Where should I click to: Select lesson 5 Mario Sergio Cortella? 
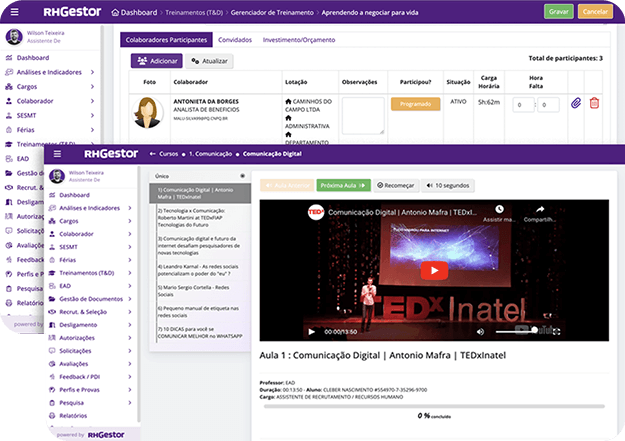[200, 291]
